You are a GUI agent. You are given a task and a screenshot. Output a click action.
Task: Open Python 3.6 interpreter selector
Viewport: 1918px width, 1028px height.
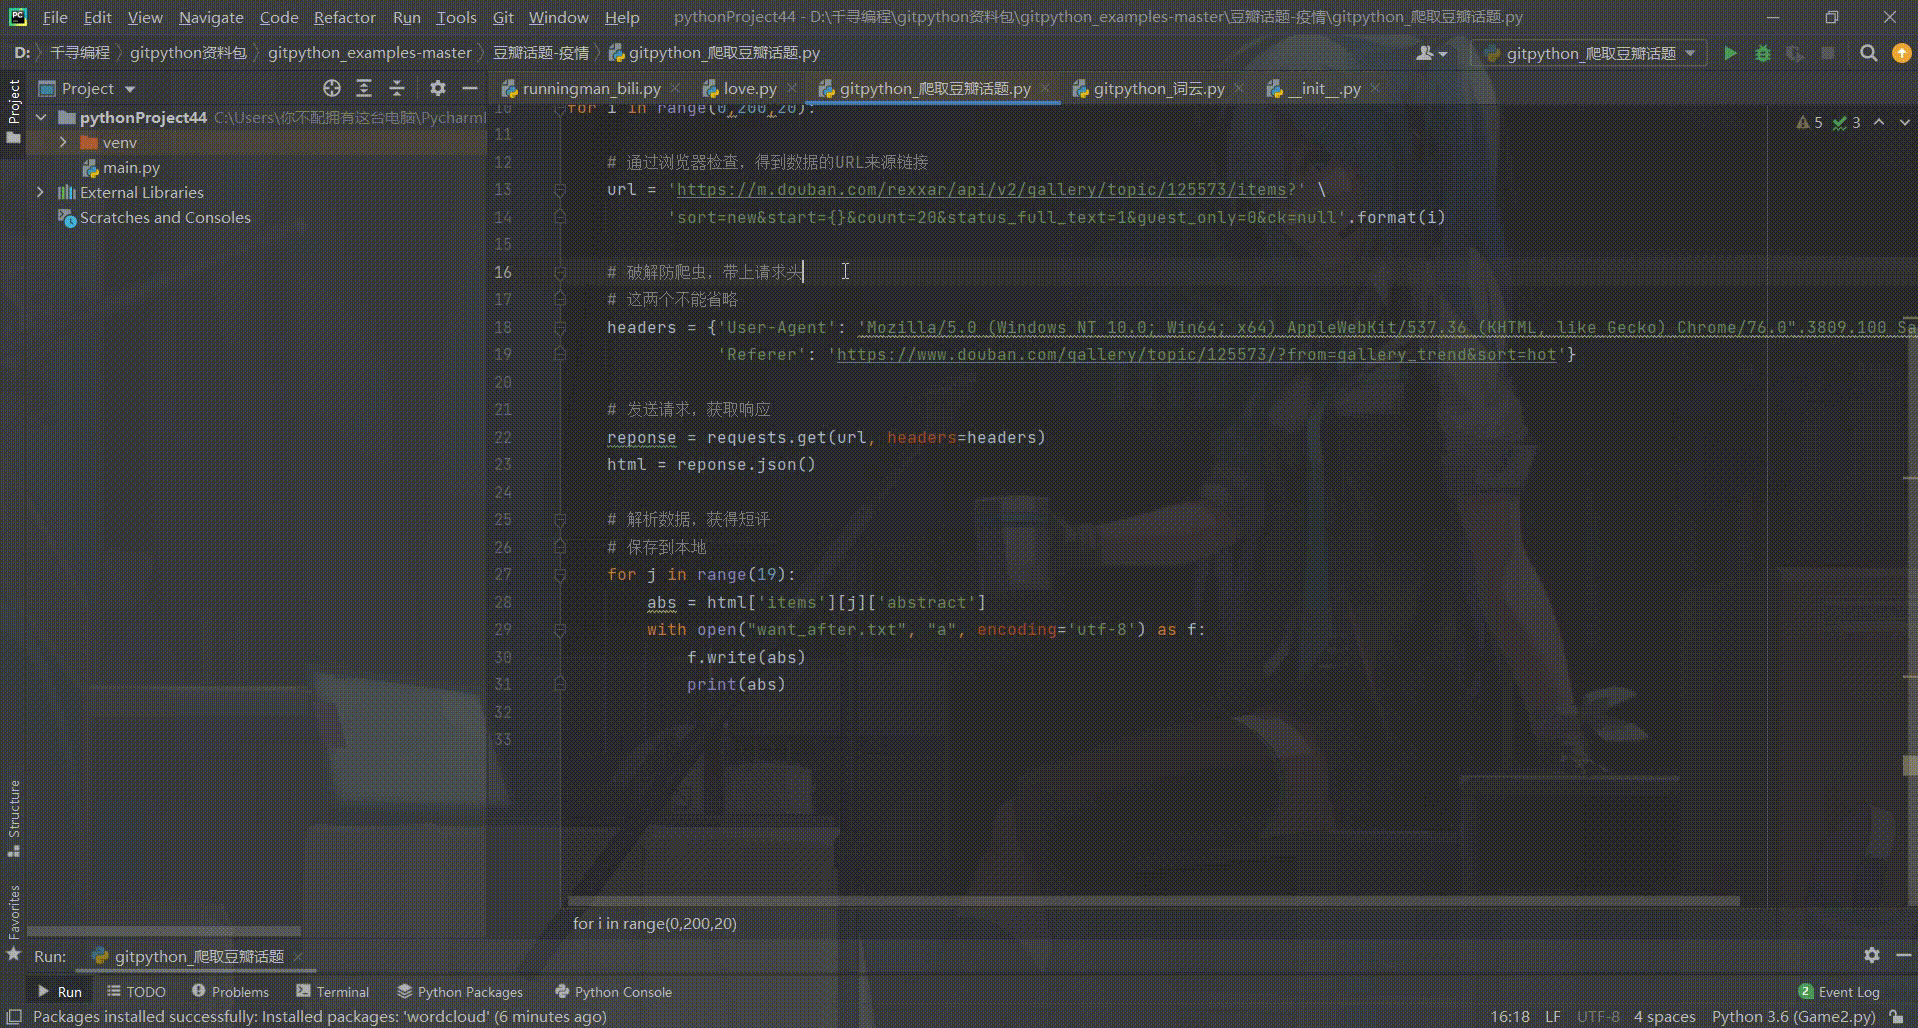[x=1793, y=1016]
